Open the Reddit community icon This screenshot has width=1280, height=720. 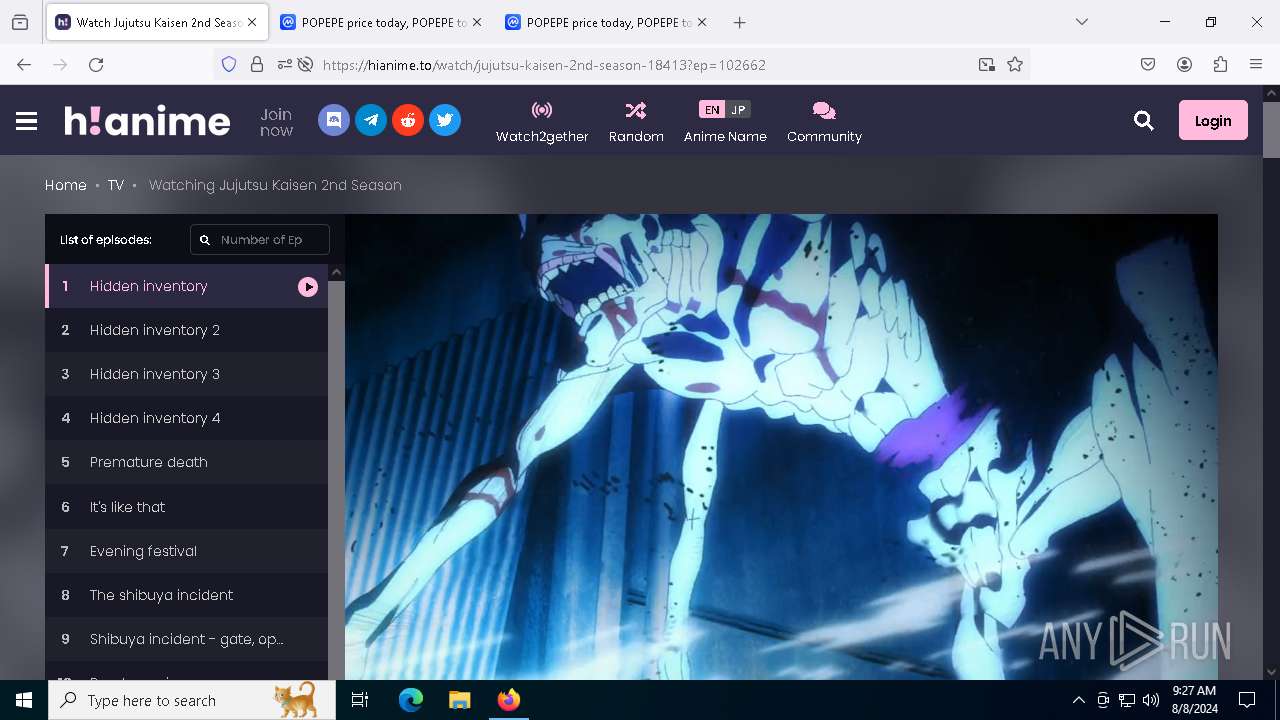pos(408,120)
